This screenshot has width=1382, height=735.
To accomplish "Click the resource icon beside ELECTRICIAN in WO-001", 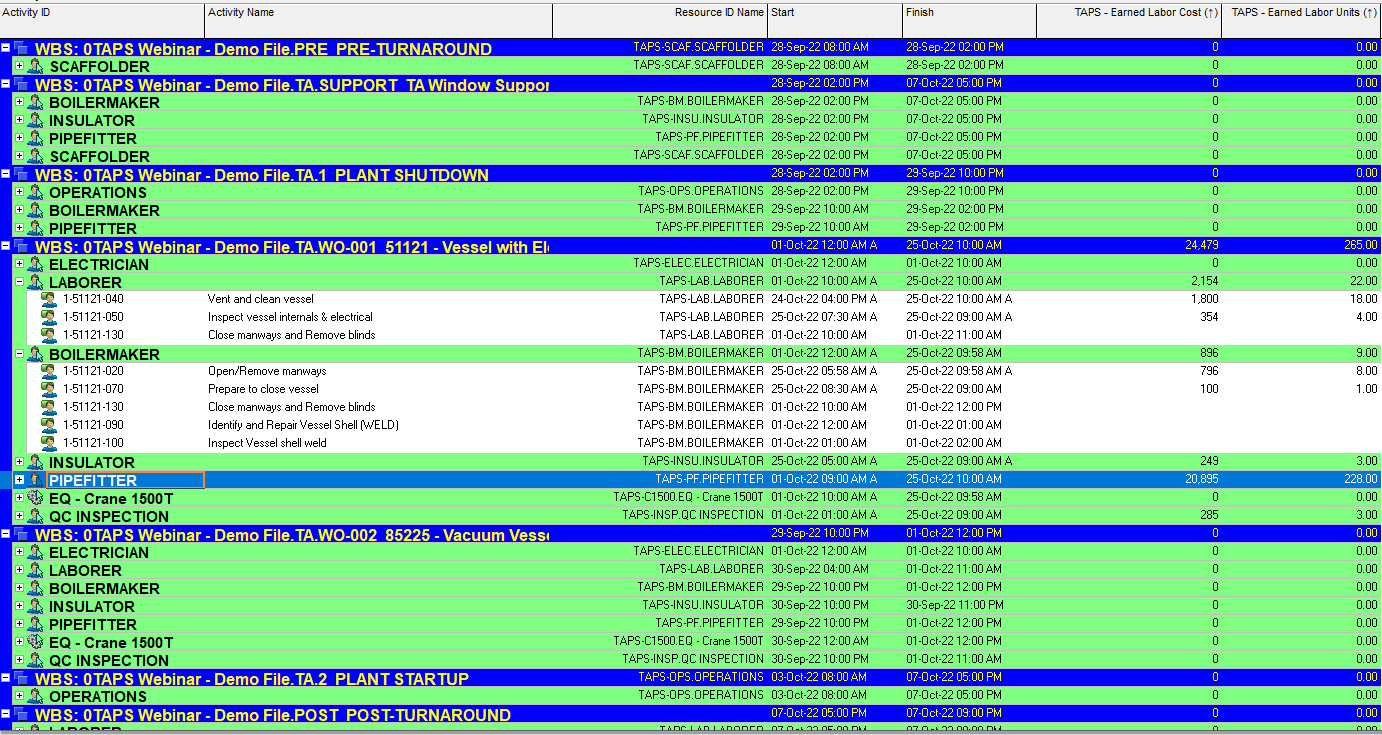I will tap(35, 265).
